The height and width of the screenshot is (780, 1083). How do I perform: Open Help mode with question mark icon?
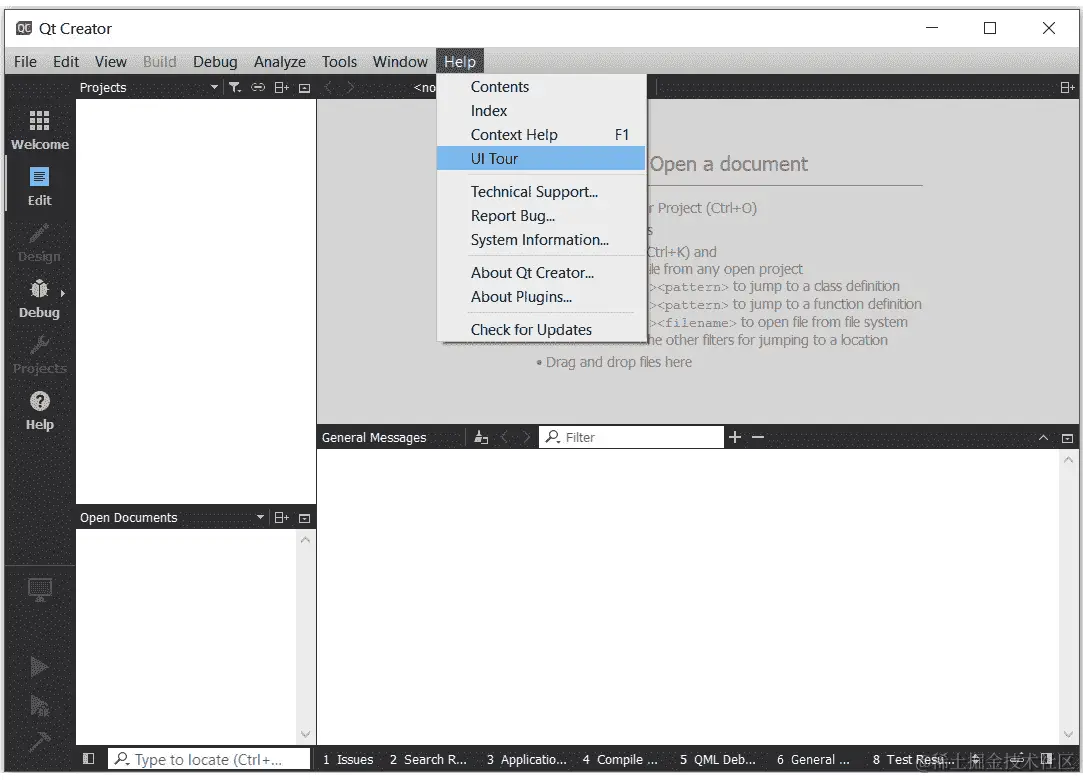point(39,410)
